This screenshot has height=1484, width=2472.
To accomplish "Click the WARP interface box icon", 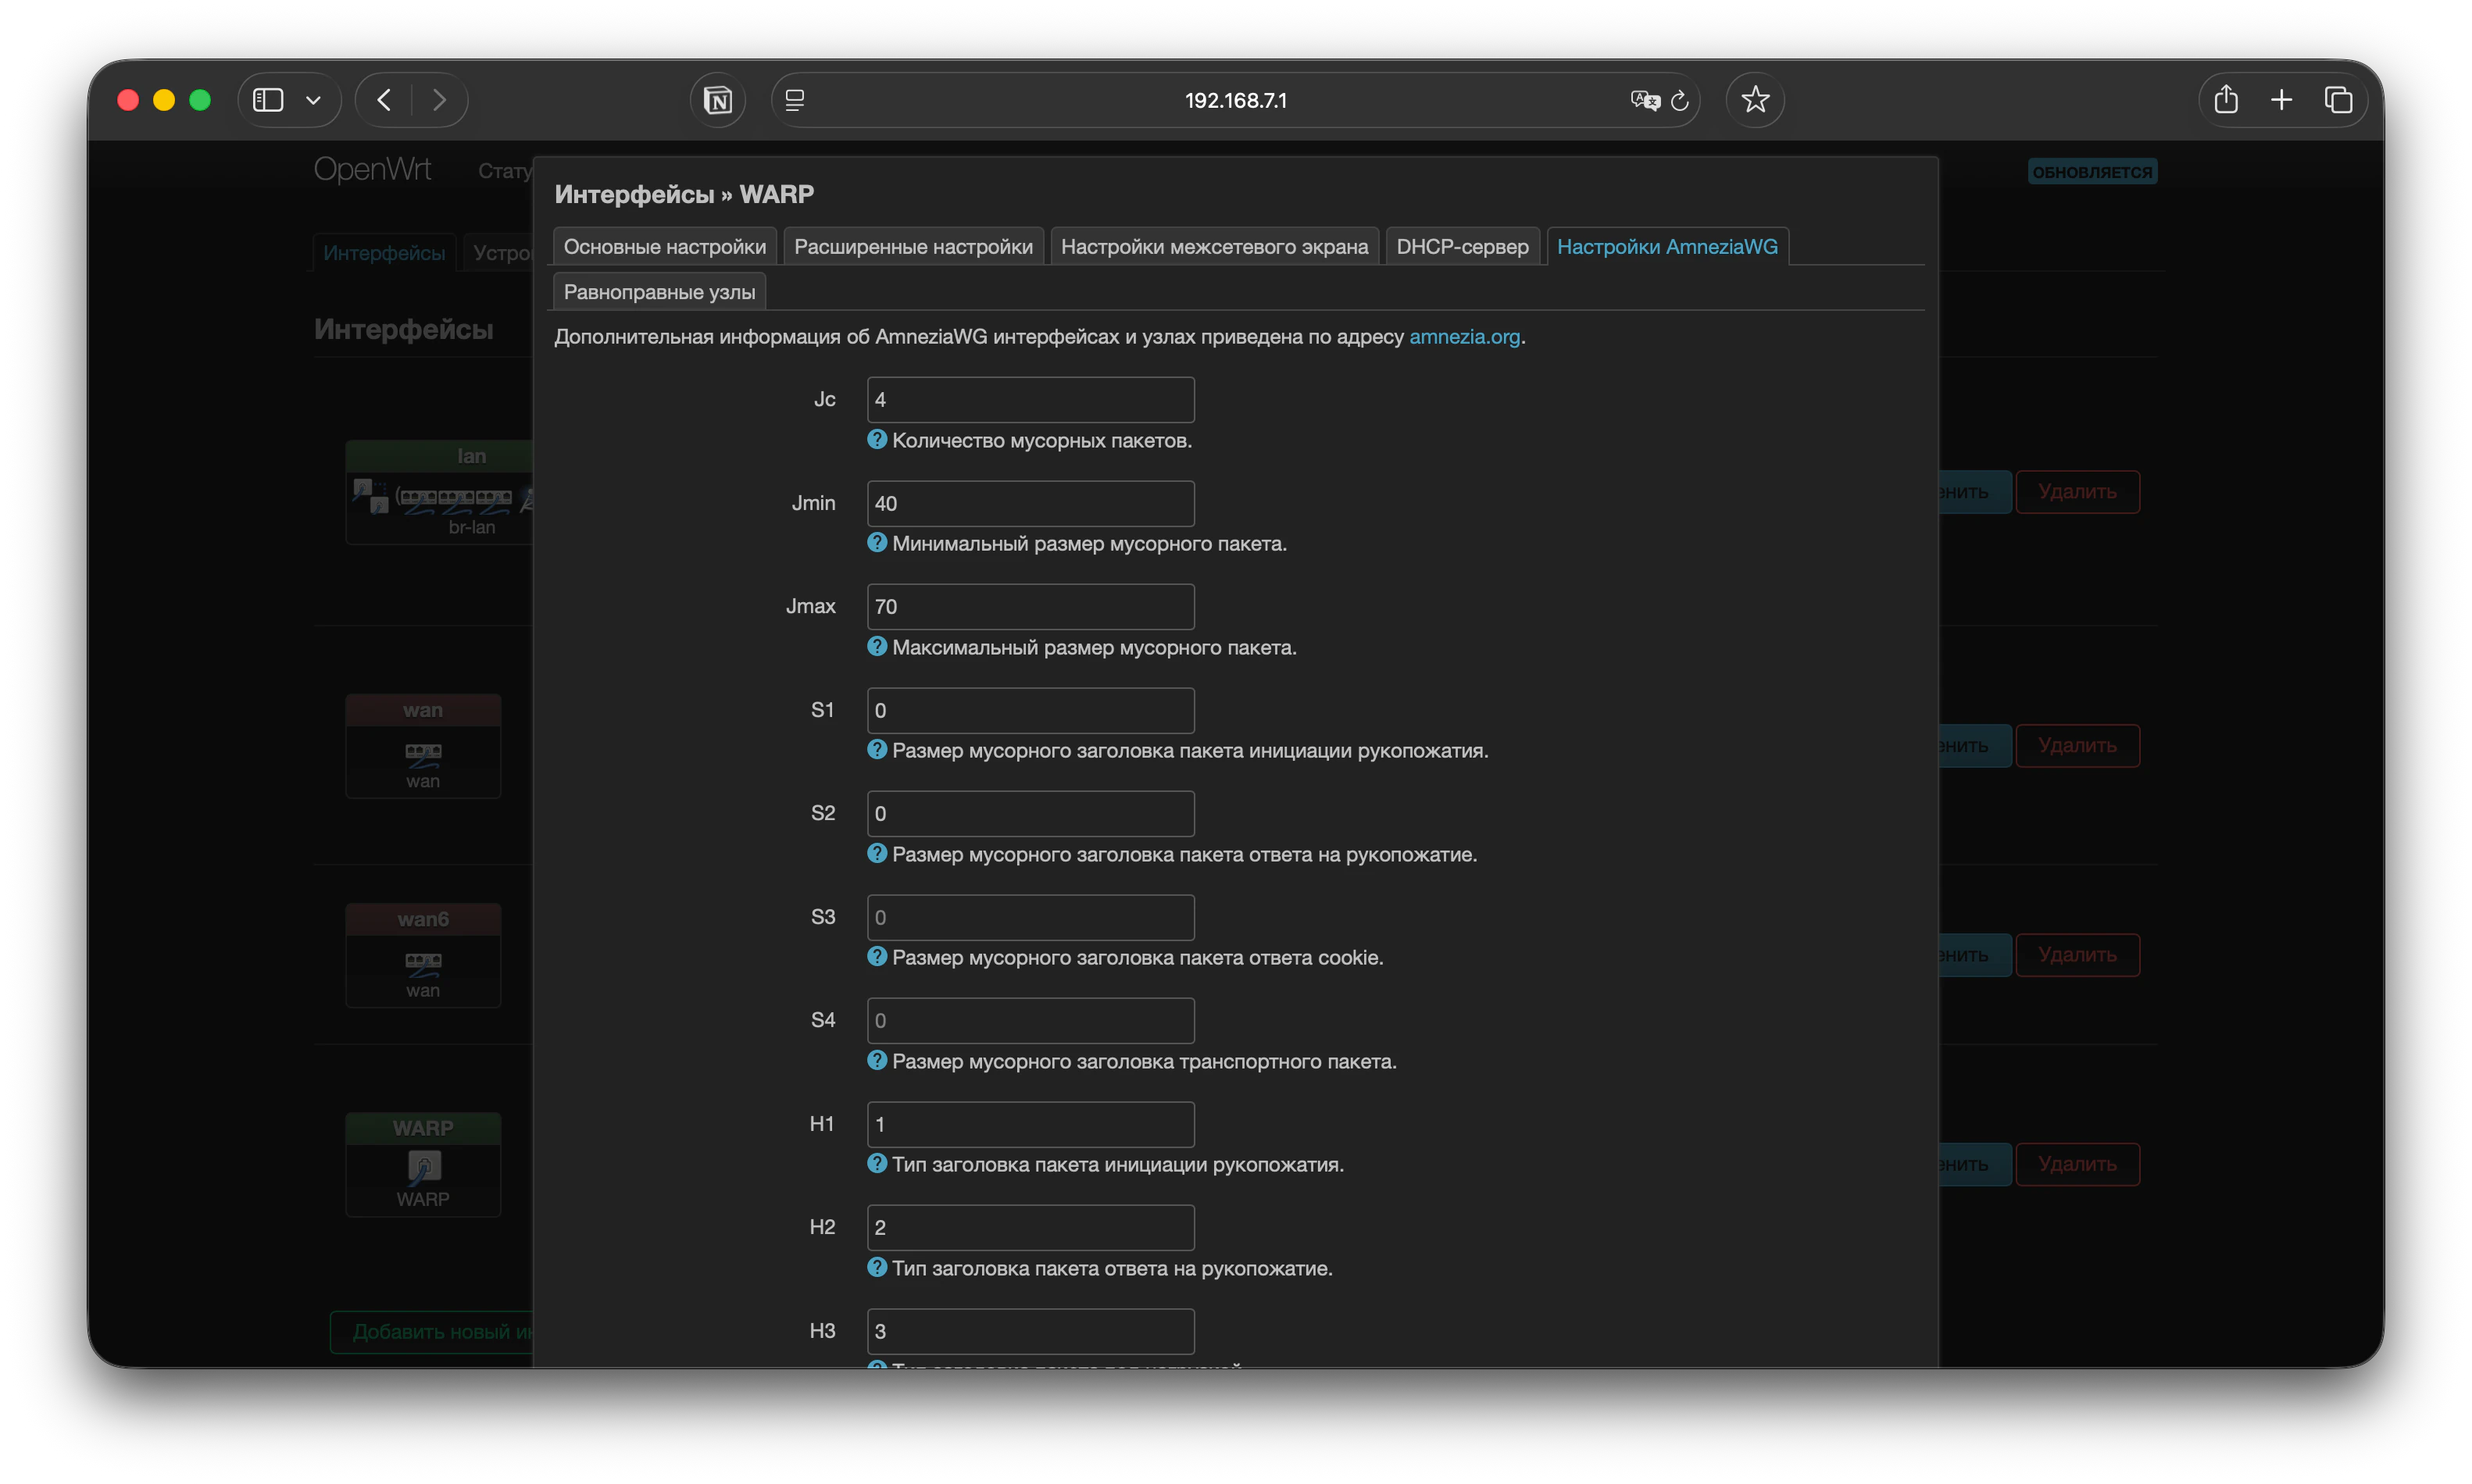I will 423,1166.
